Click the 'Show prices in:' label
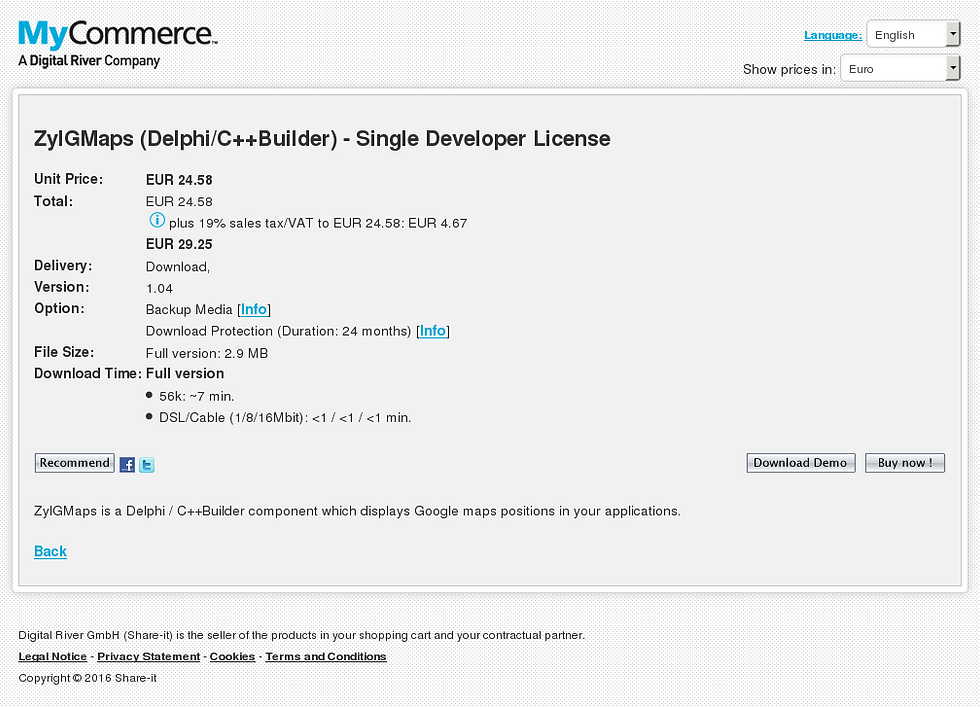 pos(789,69)
